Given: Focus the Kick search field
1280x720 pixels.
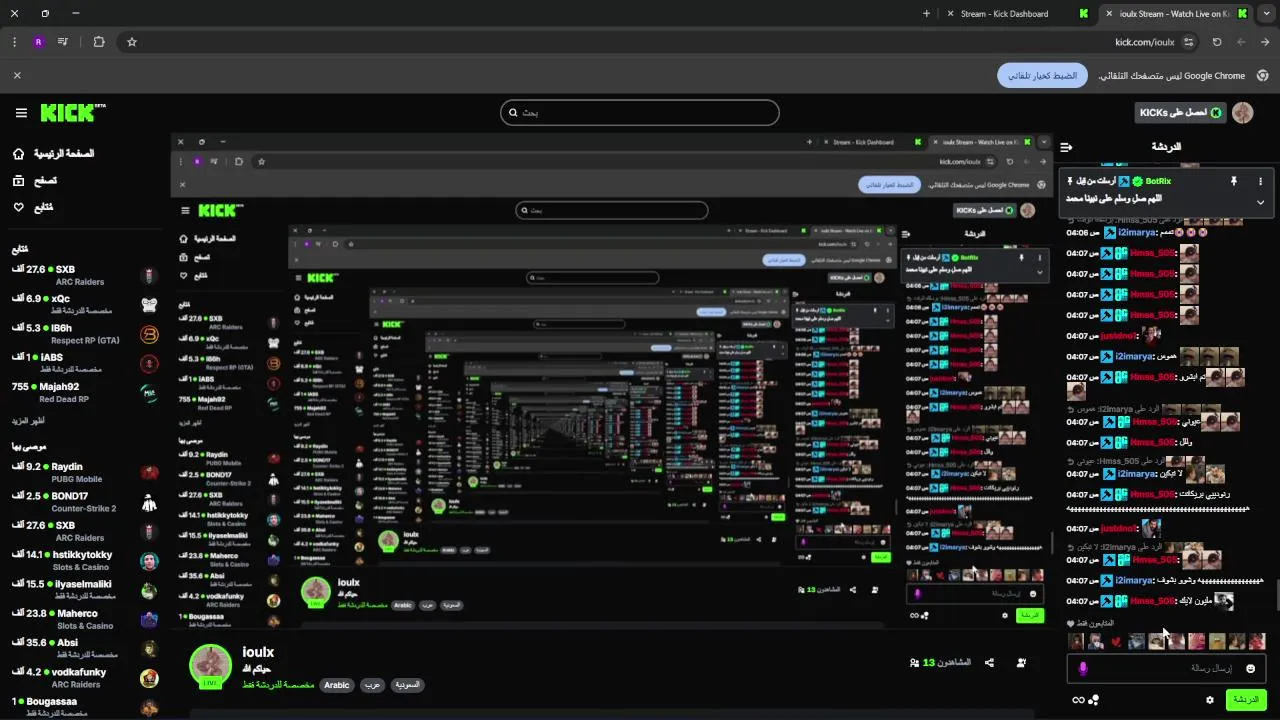Looking at the screenshot, I should 640,112.
